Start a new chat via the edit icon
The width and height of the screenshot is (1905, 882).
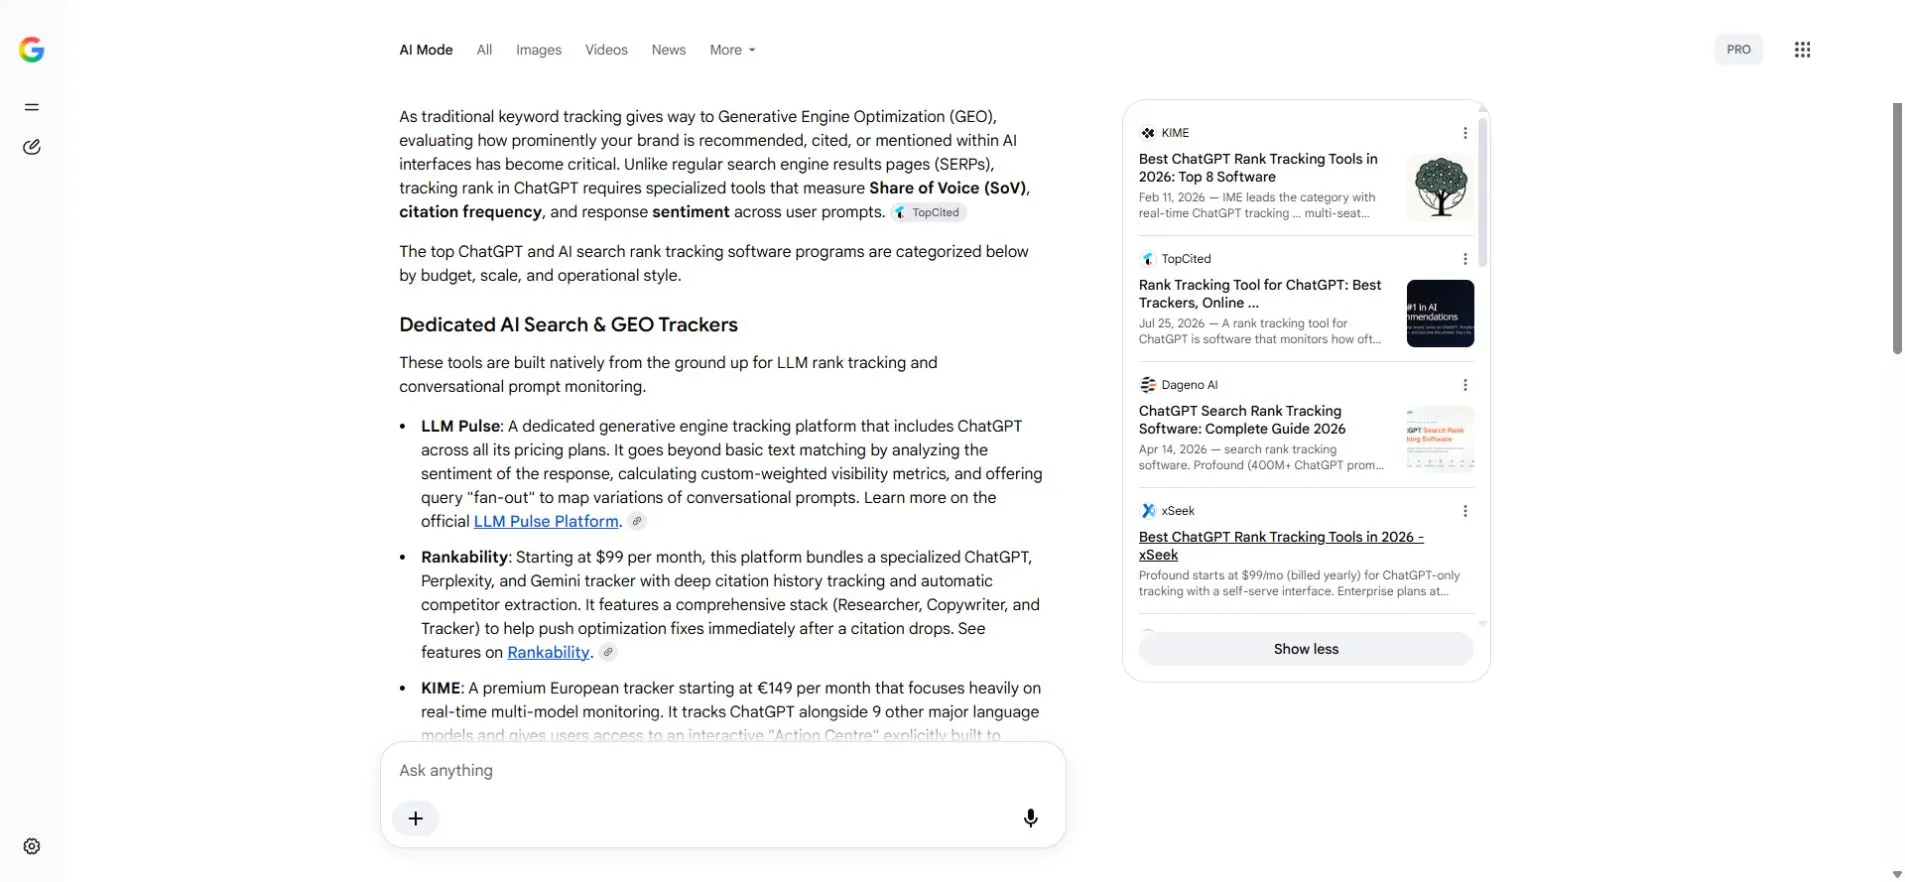[32, 147]
